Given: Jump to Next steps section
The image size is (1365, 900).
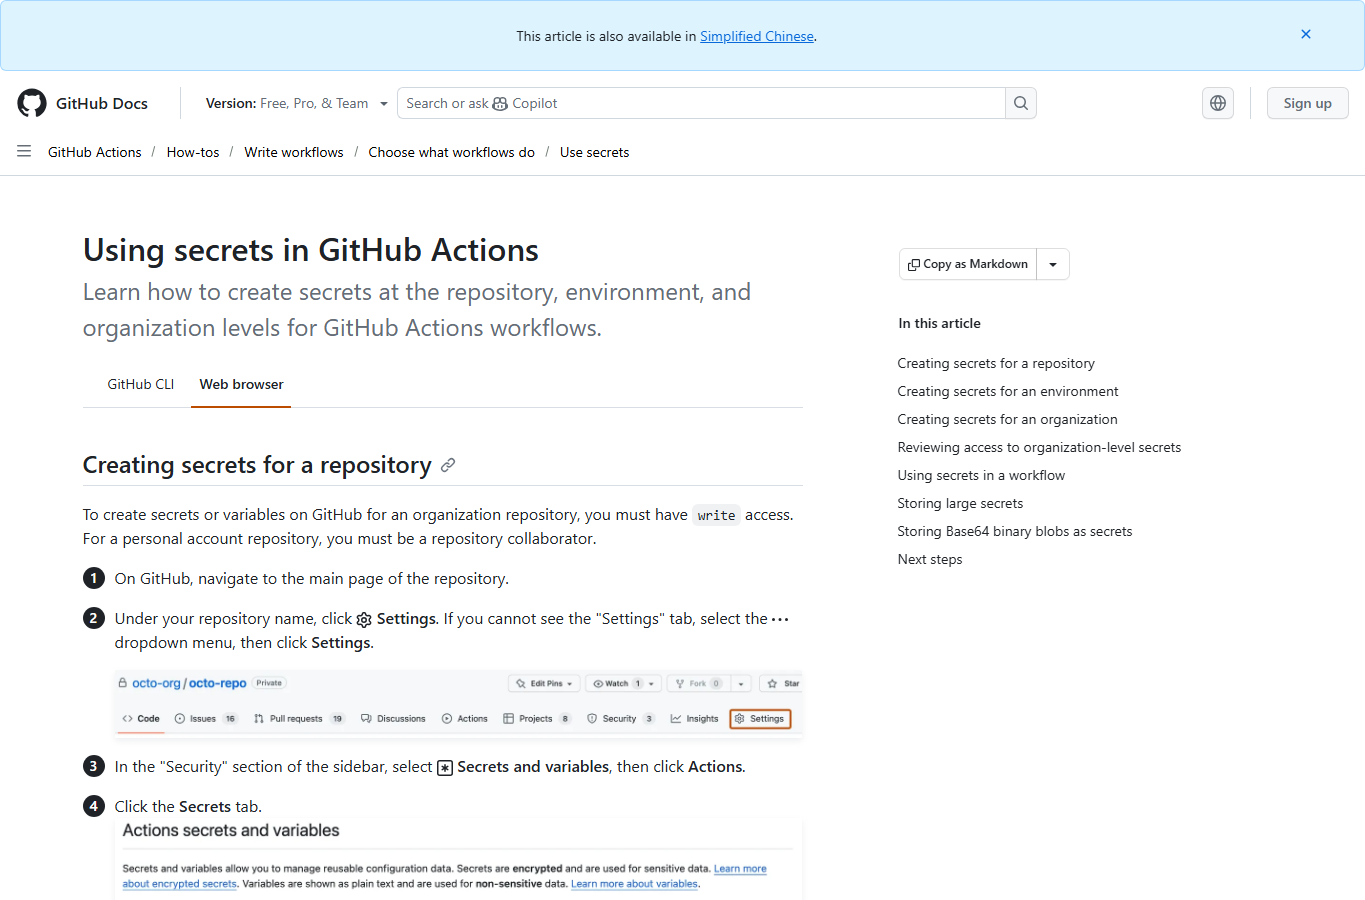Looking at the screenshot, I should pos(930,559).
